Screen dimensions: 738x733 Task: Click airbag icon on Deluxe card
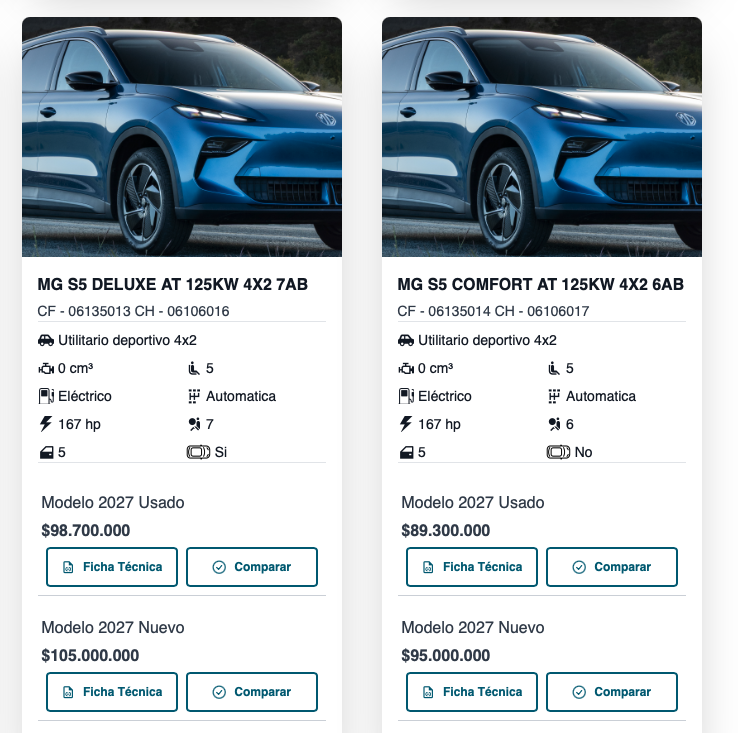click(194, 424)
